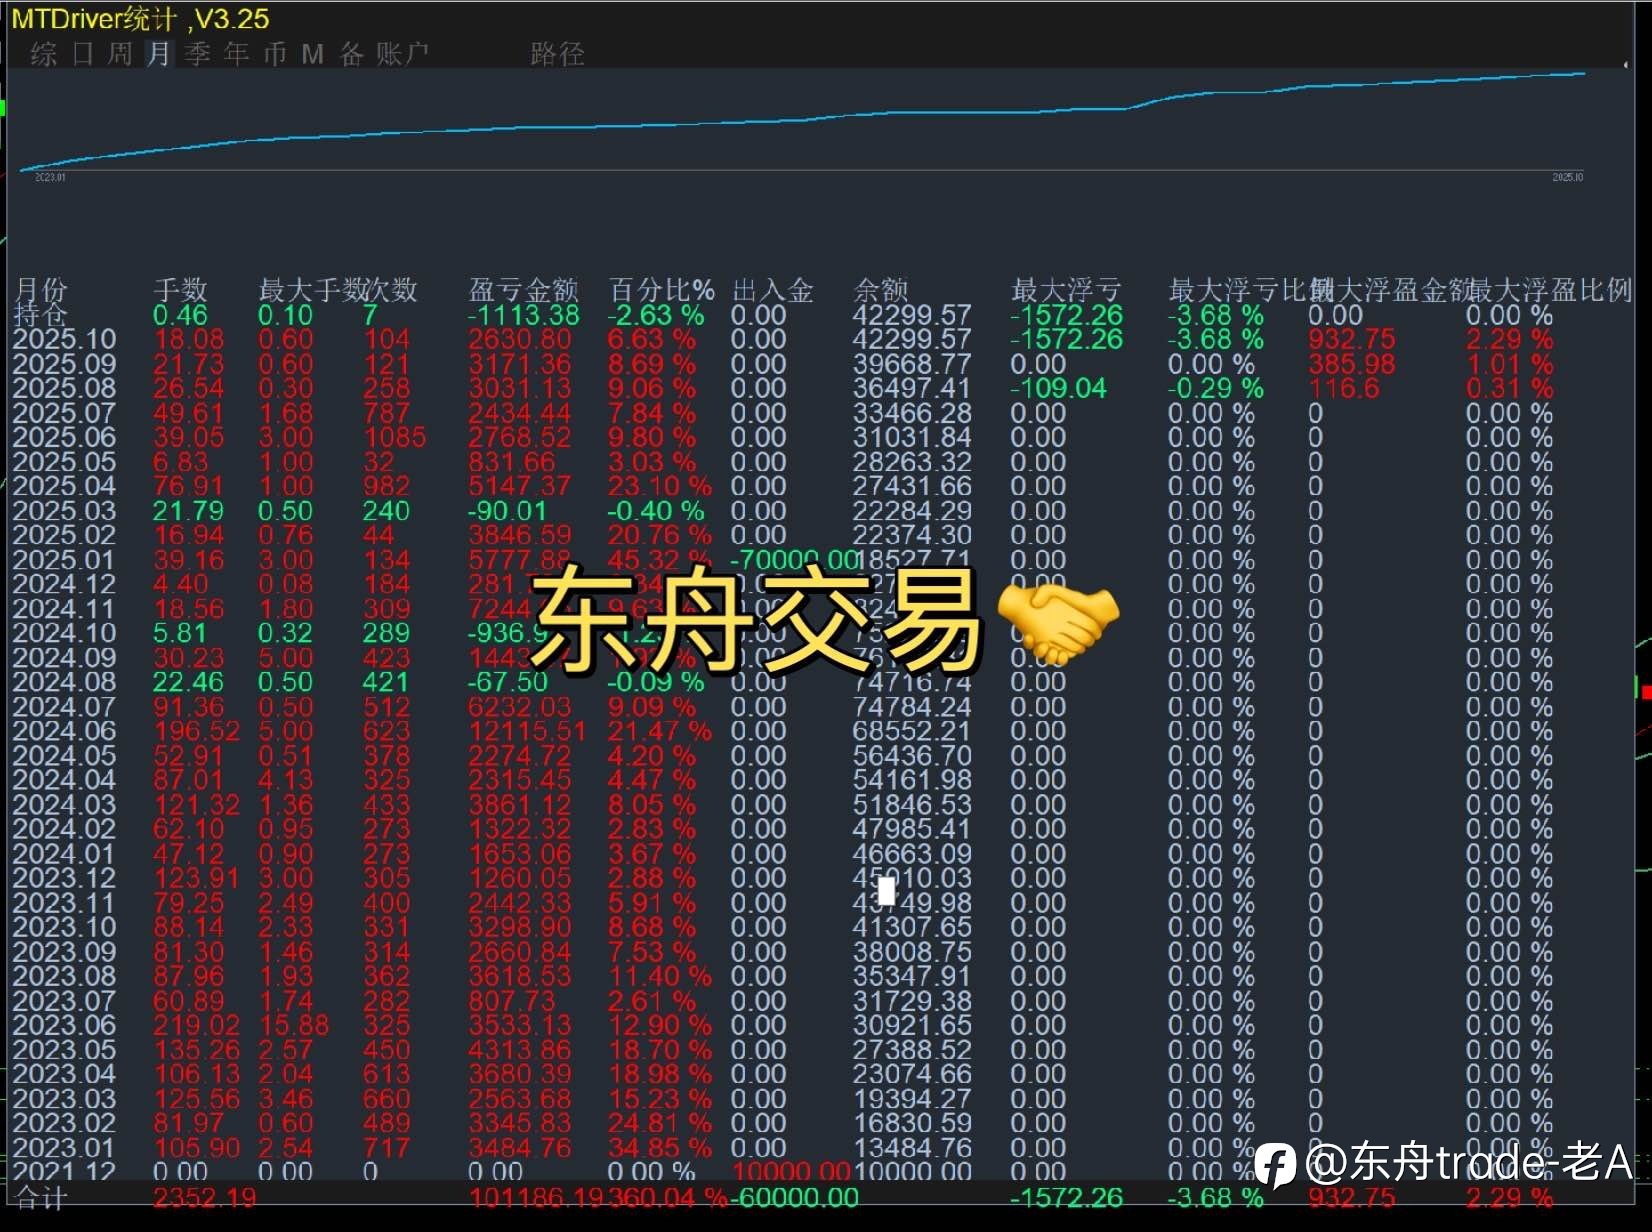Click the 月份 column header
This screenshot has height=1232, width=1652.
tap(41, 290)
